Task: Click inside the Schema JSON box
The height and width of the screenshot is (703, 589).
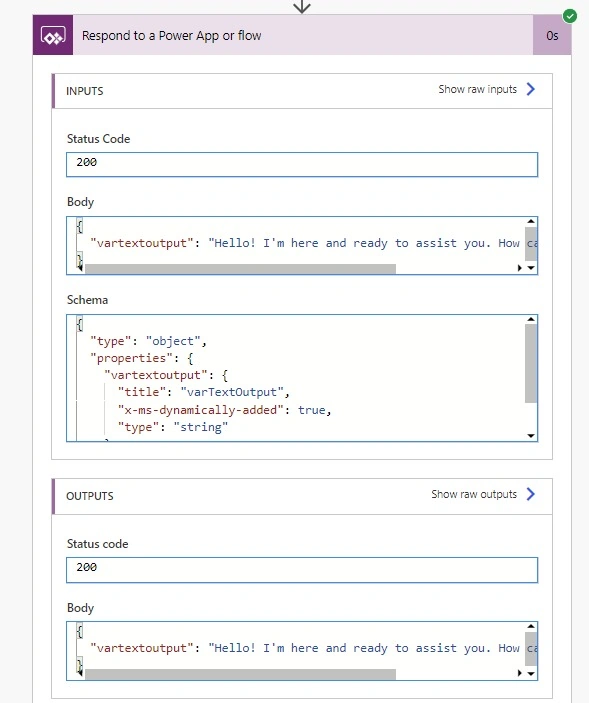Action: coord(296,378)
